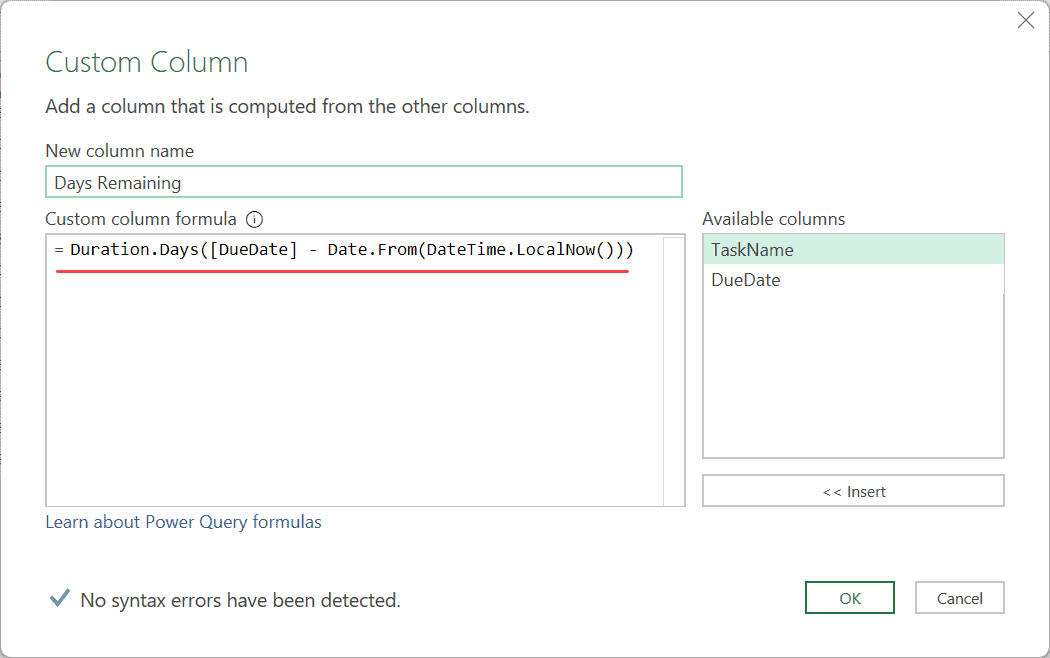Open the Learn about Power Query formulas link
Image resolution: width=1050 pixels, height=658 pixels.
(183, 521)
